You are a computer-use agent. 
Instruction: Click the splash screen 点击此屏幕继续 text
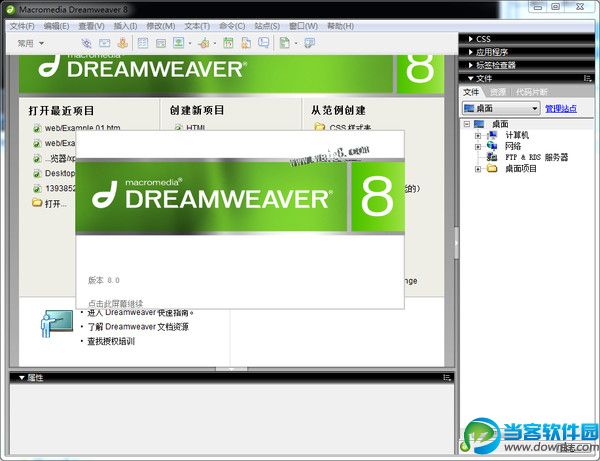(116, 304)
